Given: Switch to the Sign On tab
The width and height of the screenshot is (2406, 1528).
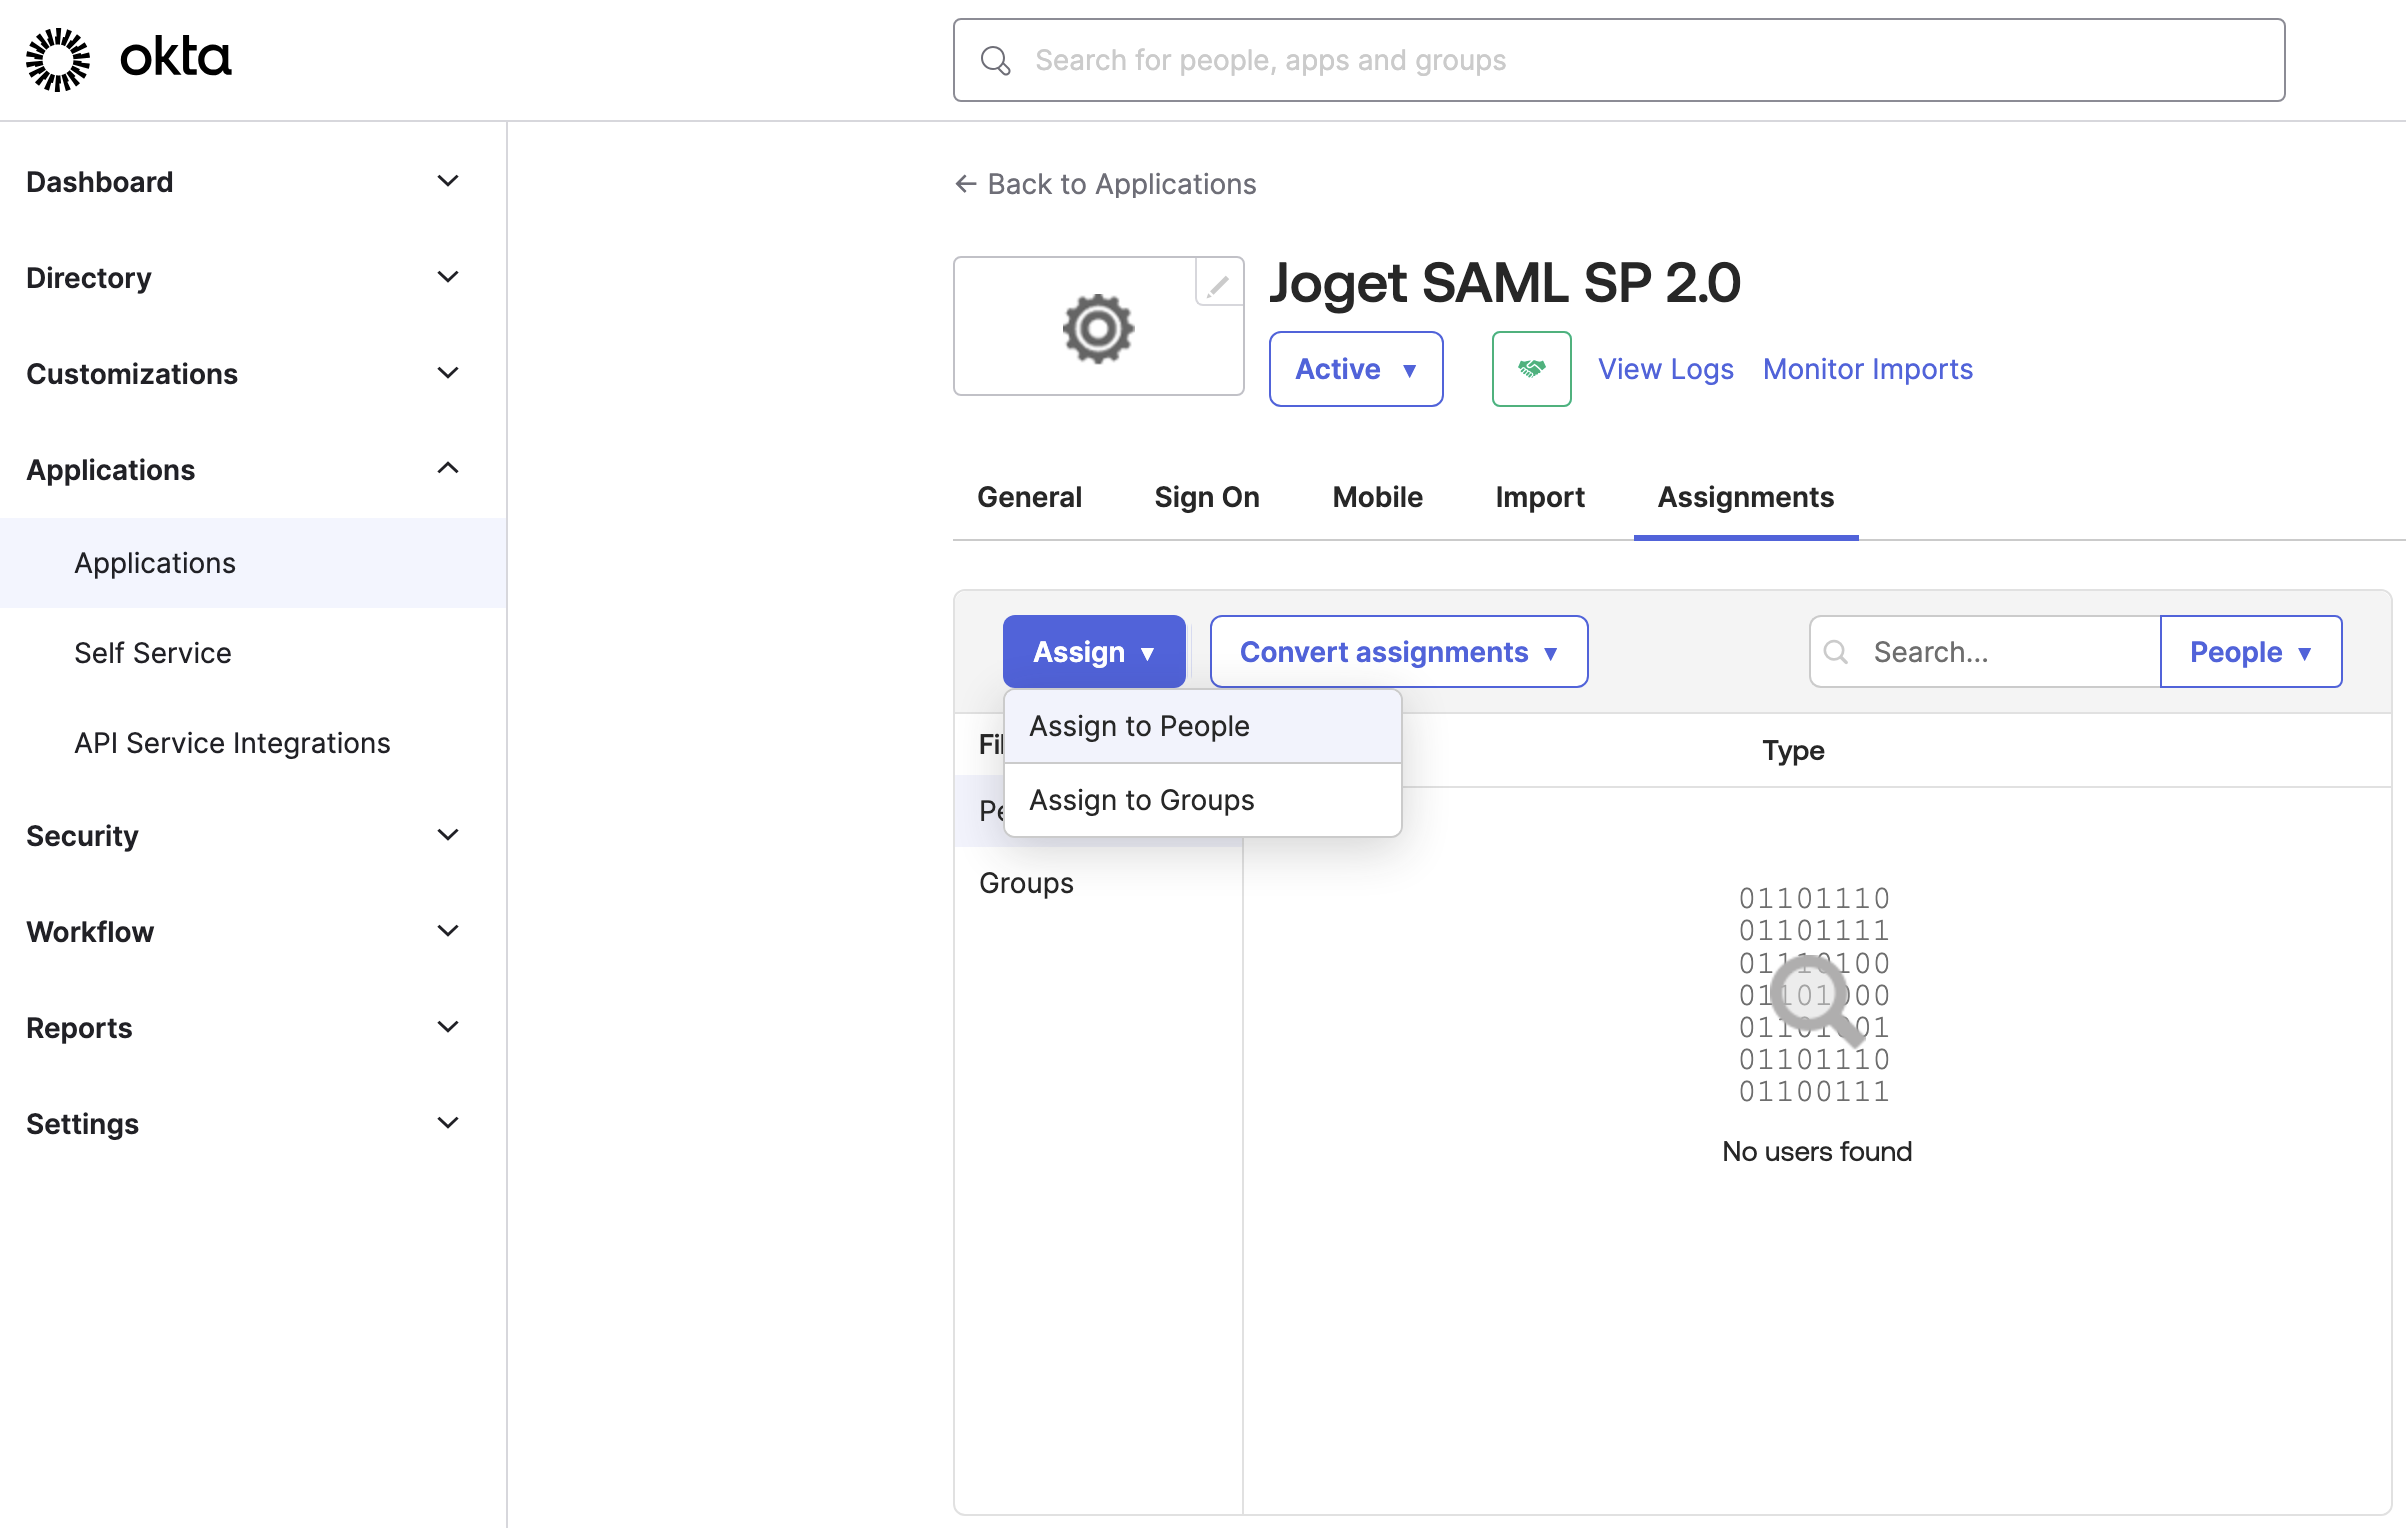Looking at the screenshot, I should [x=1206, y=497].
